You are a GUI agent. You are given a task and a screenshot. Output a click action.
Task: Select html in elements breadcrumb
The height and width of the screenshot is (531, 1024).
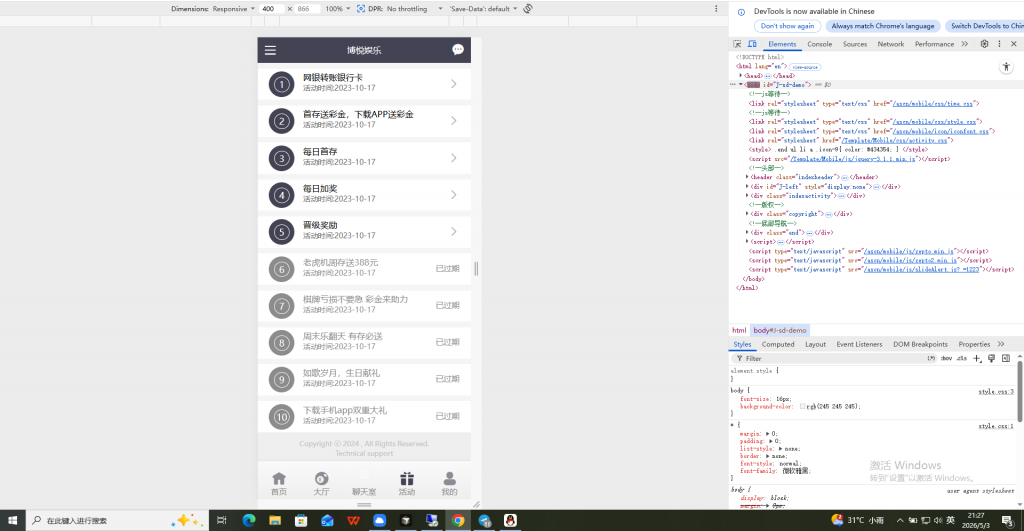(739, 330)
